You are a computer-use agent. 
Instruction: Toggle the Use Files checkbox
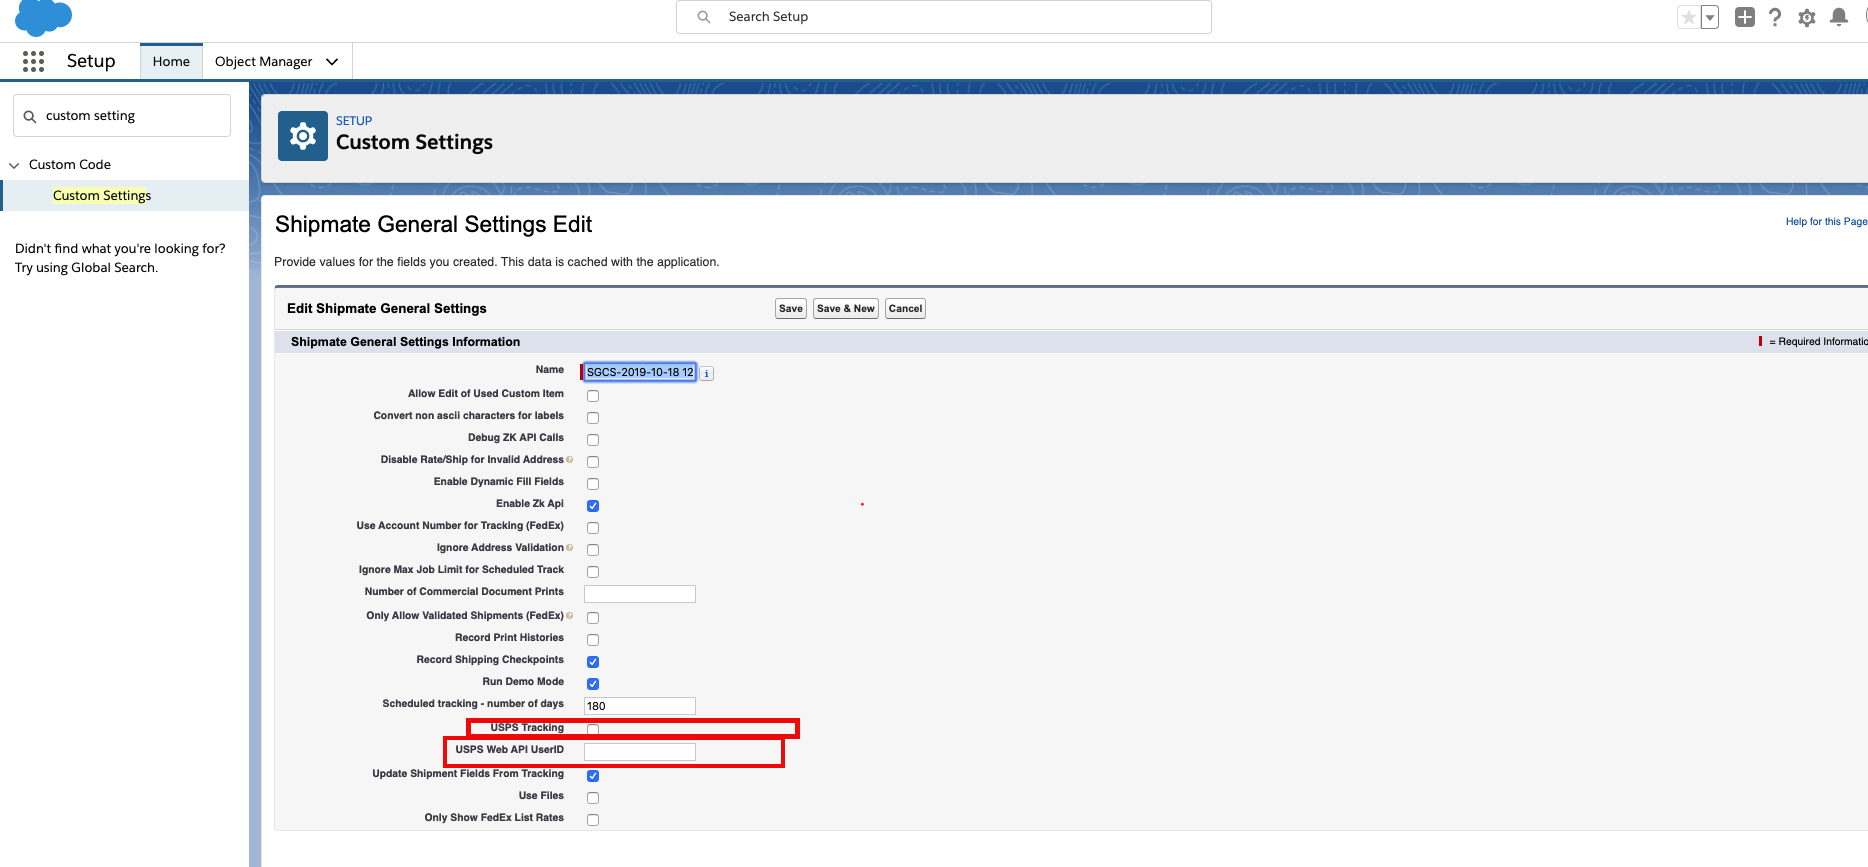[x=593, y=798]
